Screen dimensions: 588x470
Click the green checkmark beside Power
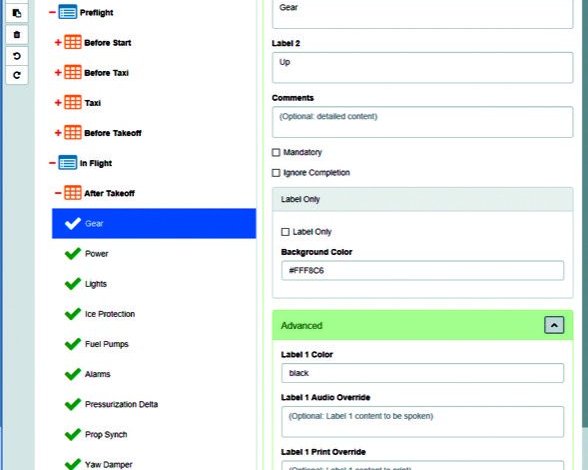coord(73,254)
